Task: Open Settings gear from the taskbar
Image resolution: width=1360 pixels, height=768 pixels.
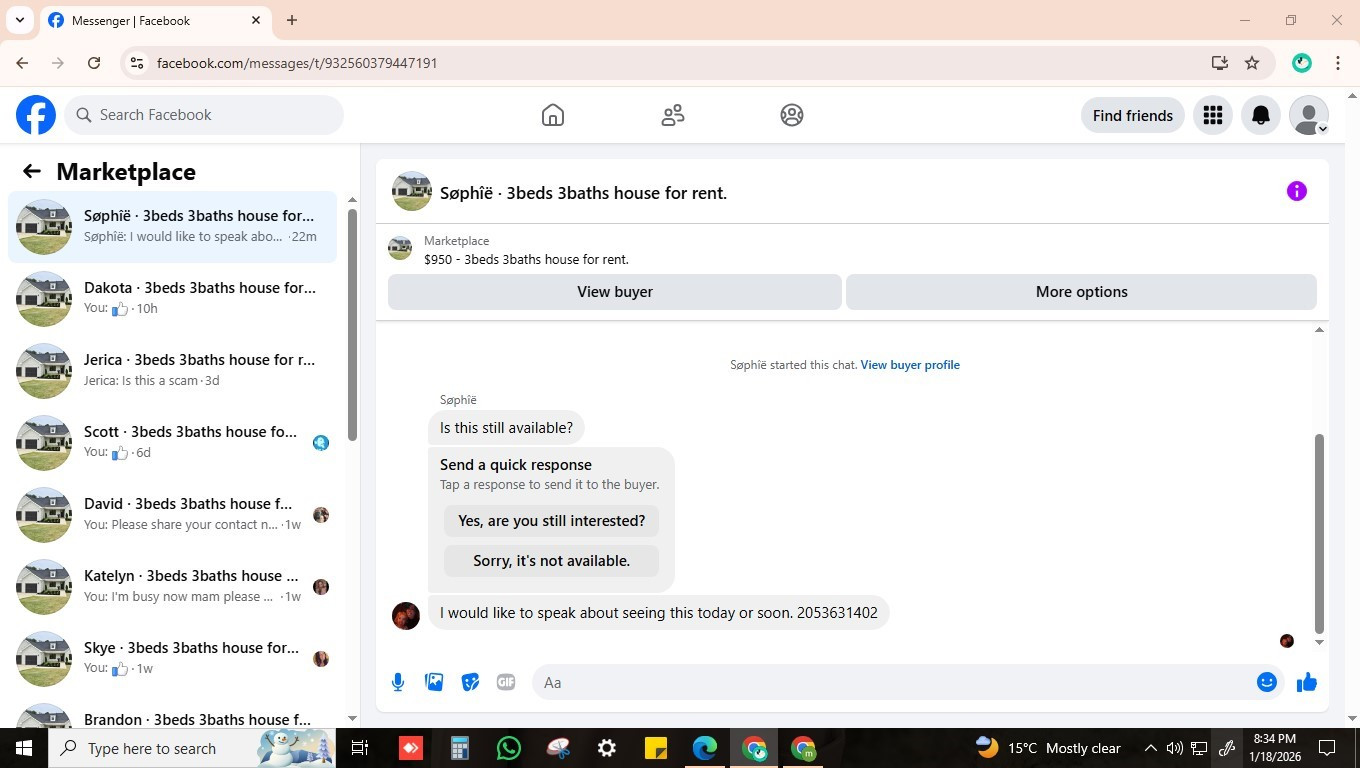Action: coord(607,748)
